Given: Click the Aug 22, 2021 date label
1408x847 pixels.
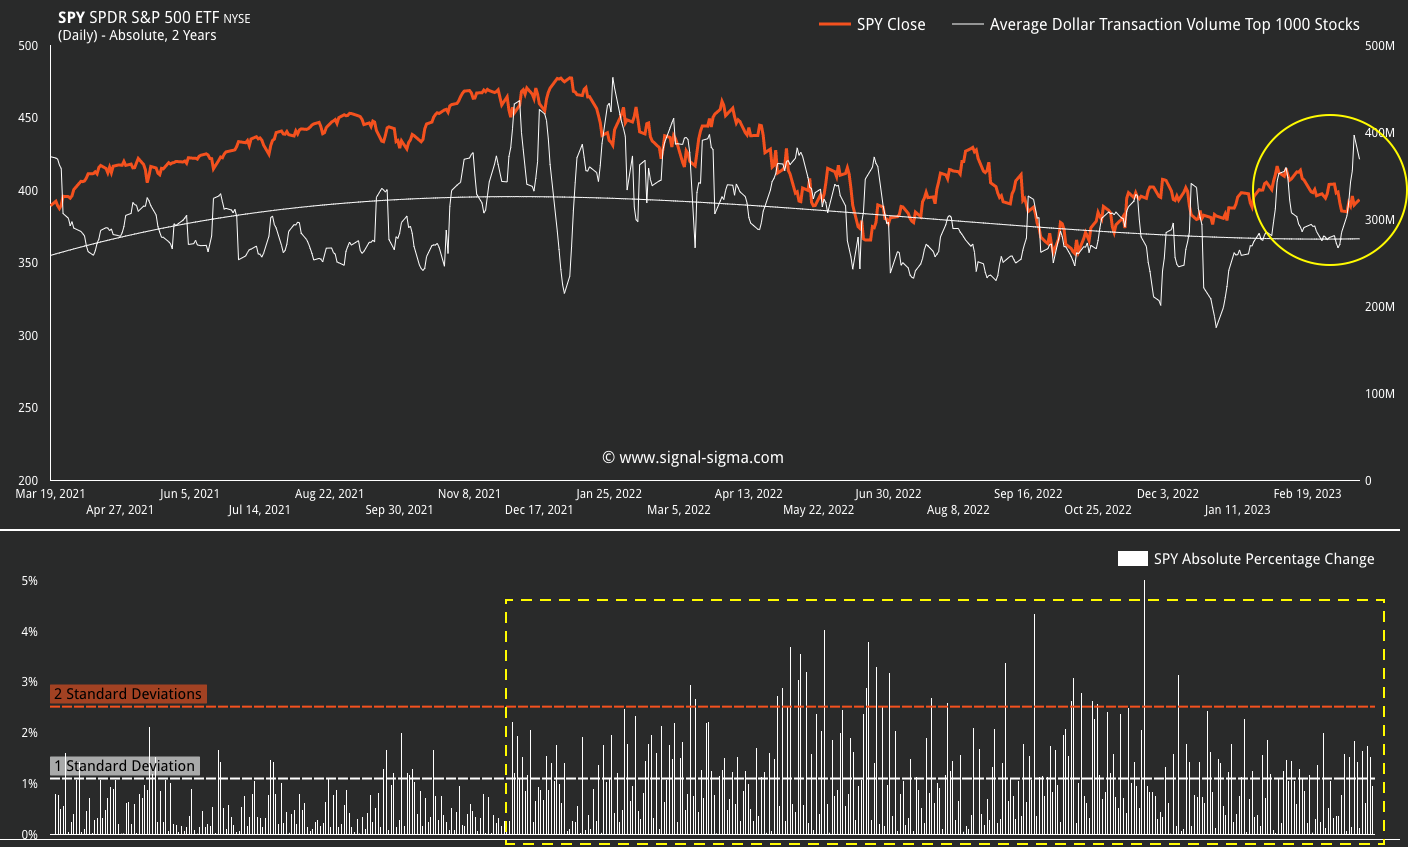Looking at the screenshot, I should (x=330, y=494).
